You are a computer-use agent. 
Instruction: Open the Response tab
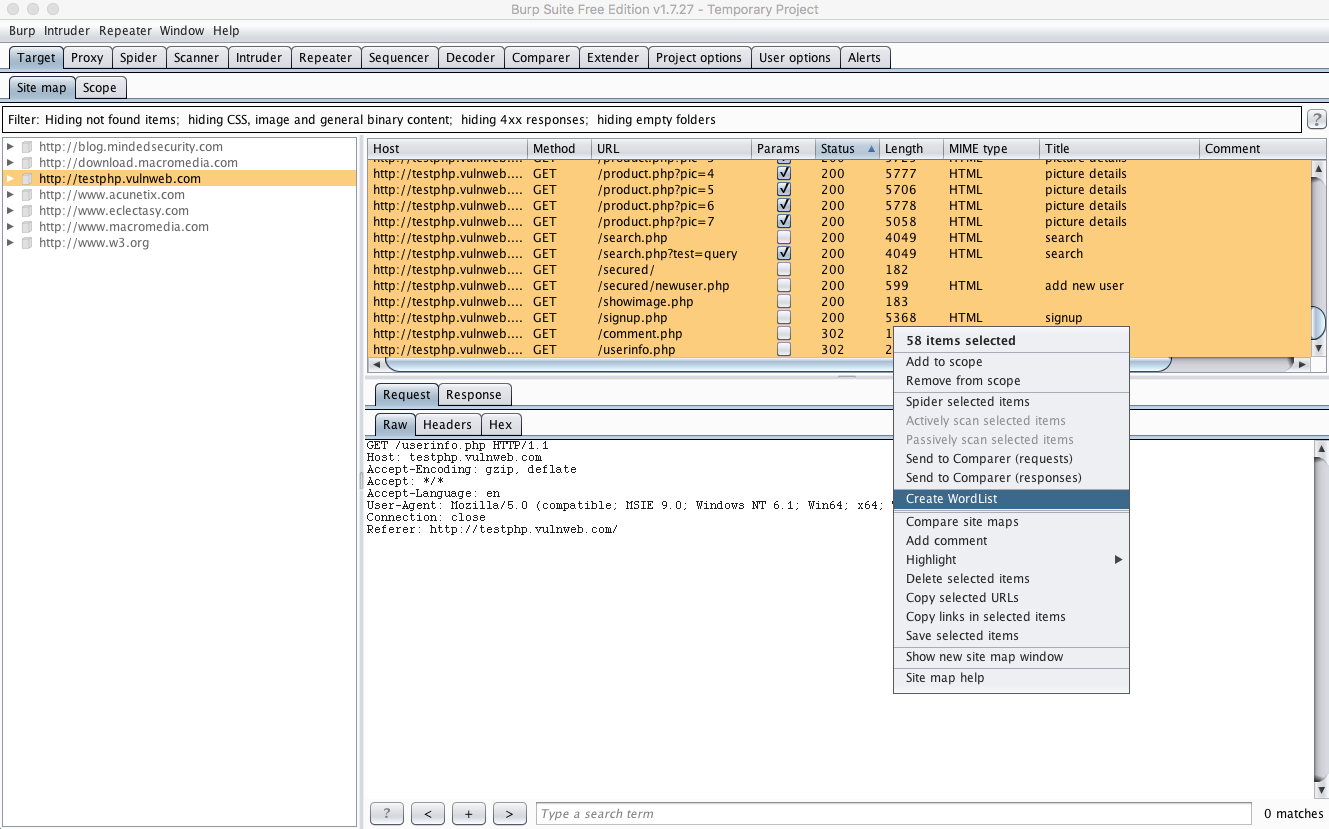click(x=474, y=395)
